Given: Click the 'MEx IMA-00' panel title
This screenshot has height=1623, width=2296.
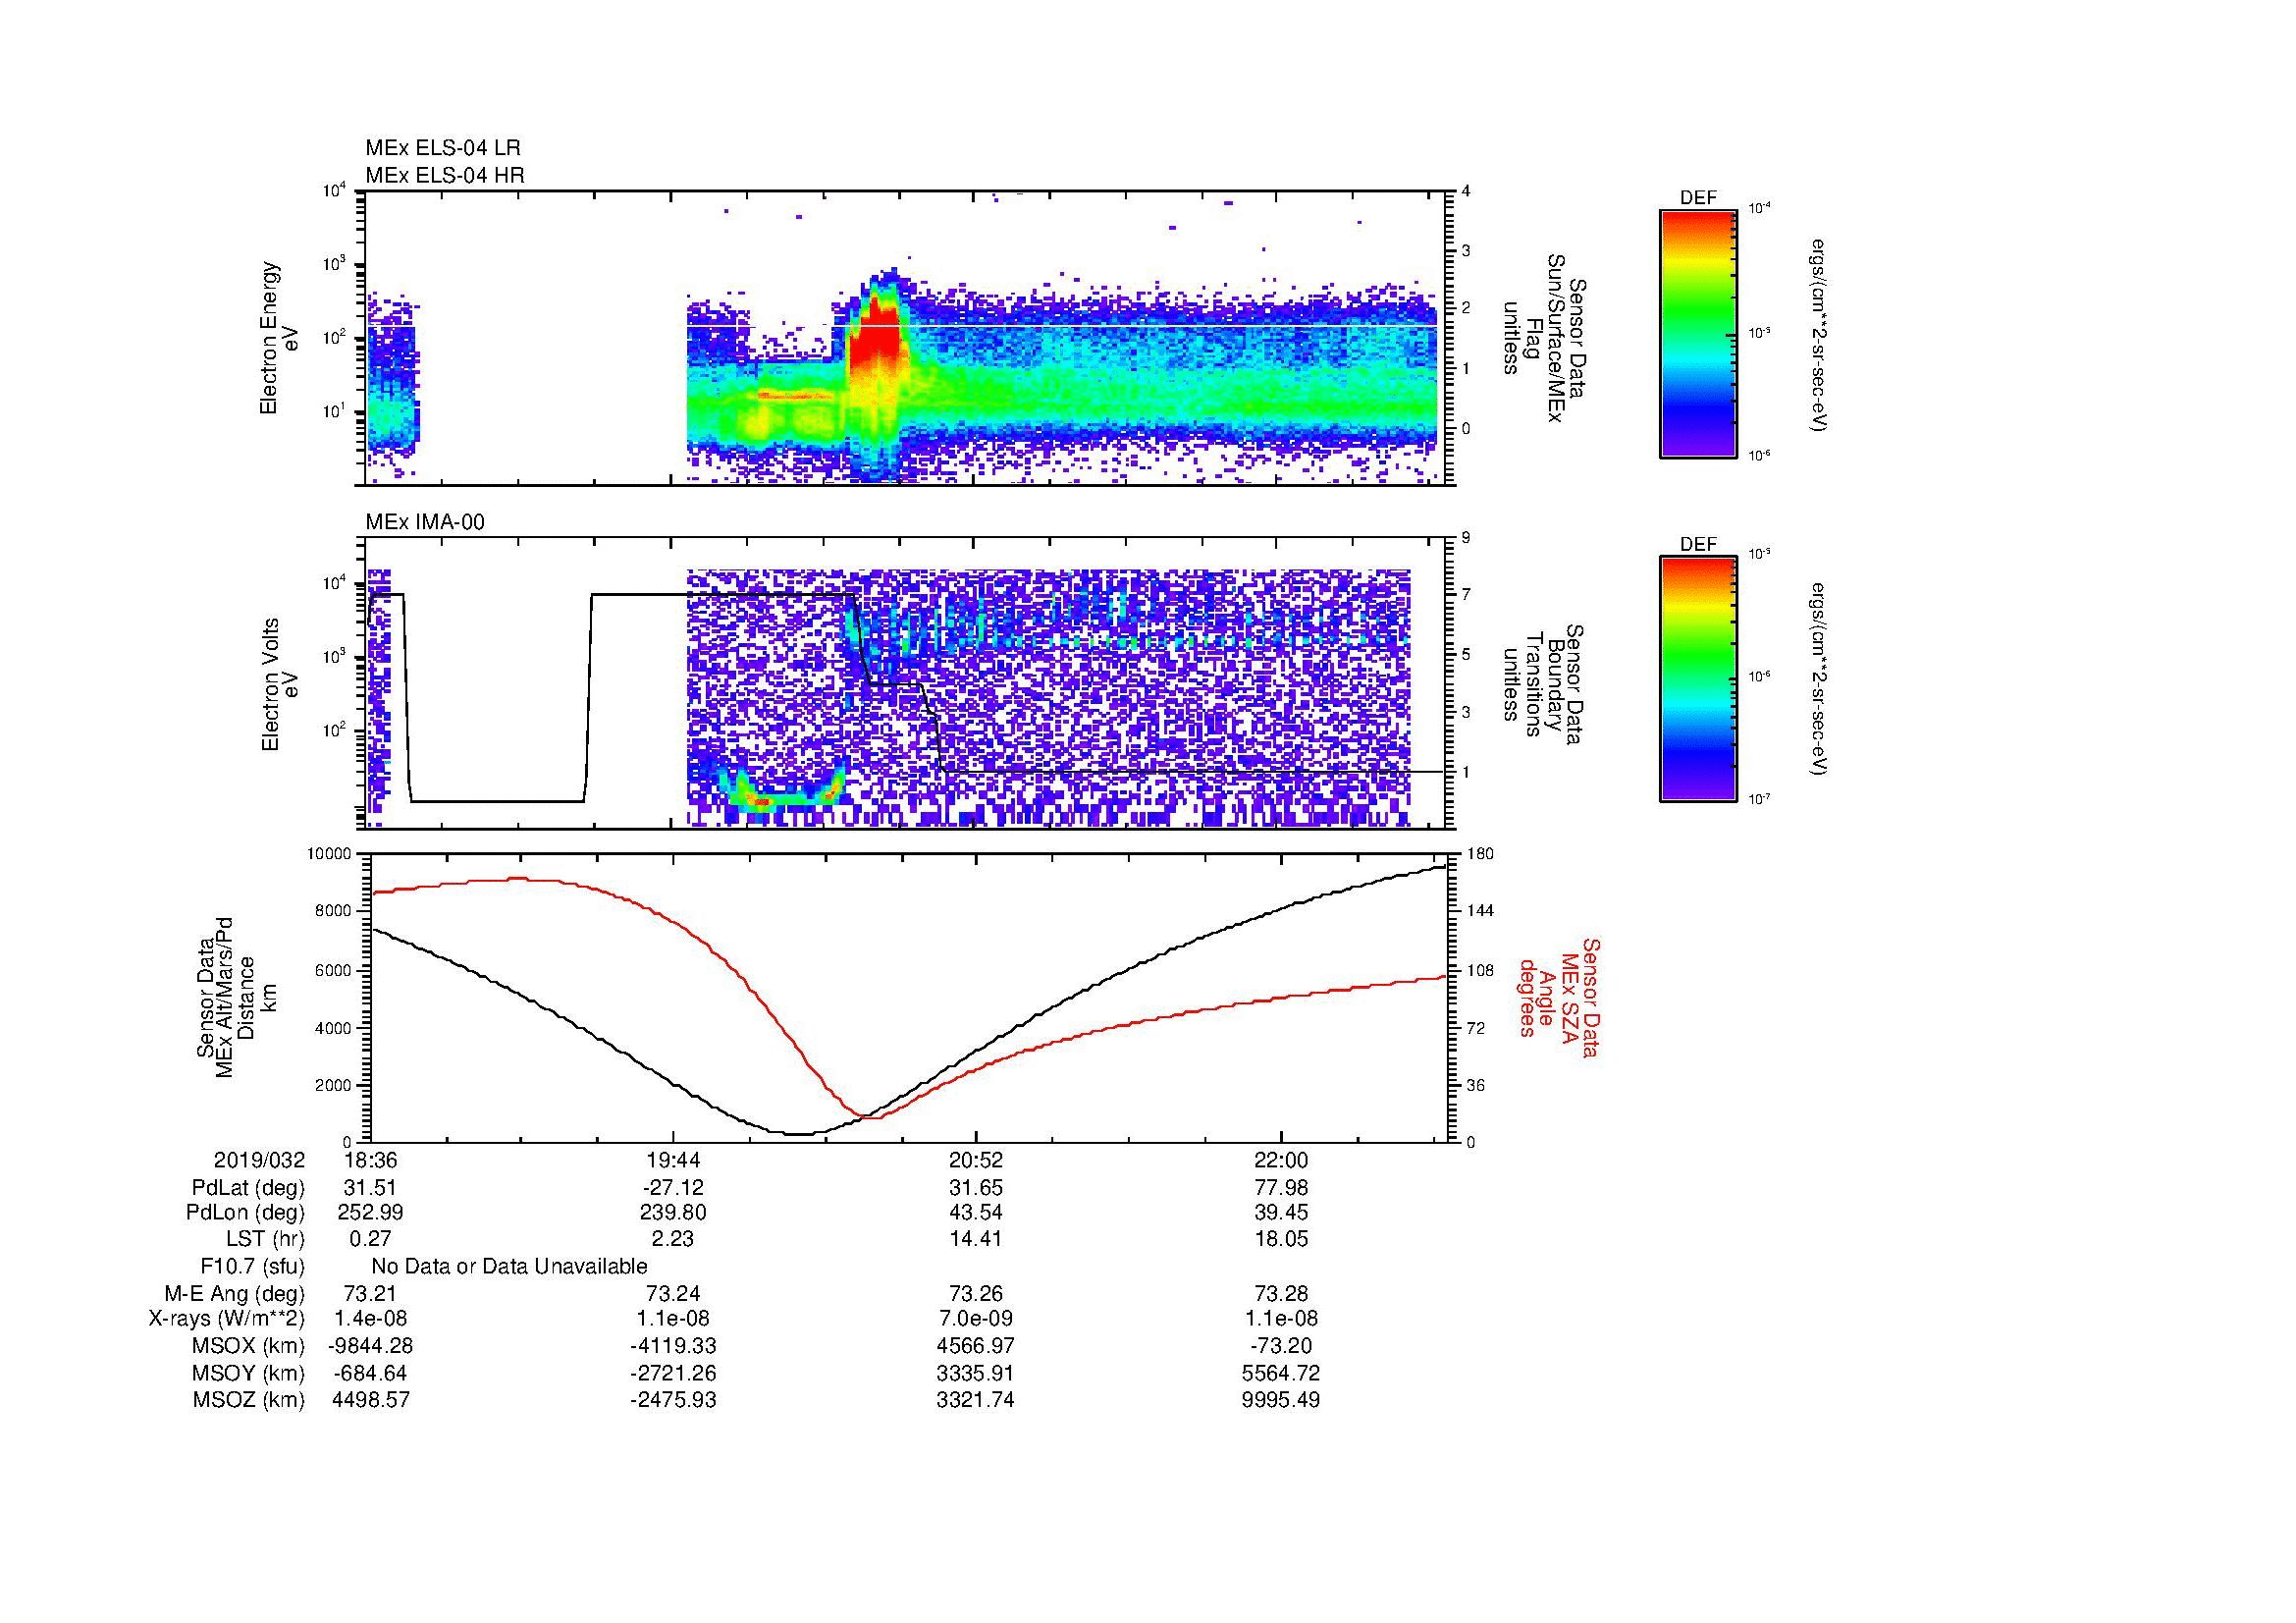Looking at the screenshot, I should pos(425,522).
